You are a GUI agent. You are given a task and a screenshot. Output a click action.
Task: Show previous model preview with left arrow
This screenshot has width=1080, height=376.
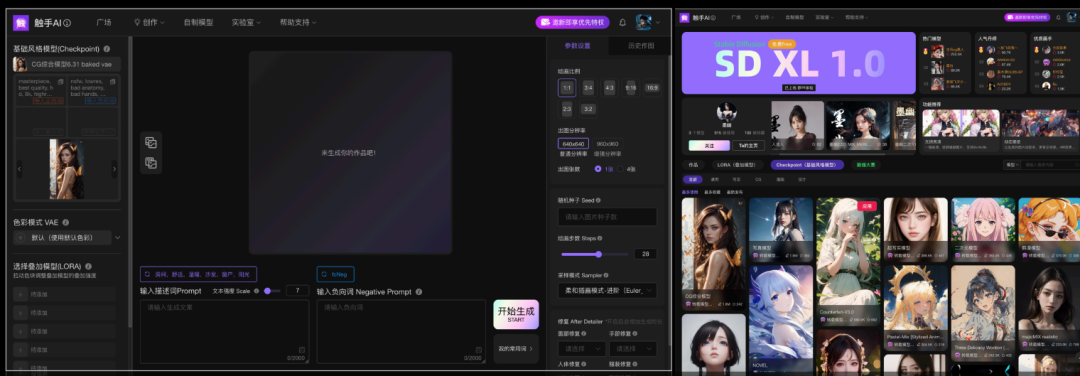(x=19, y=169)
